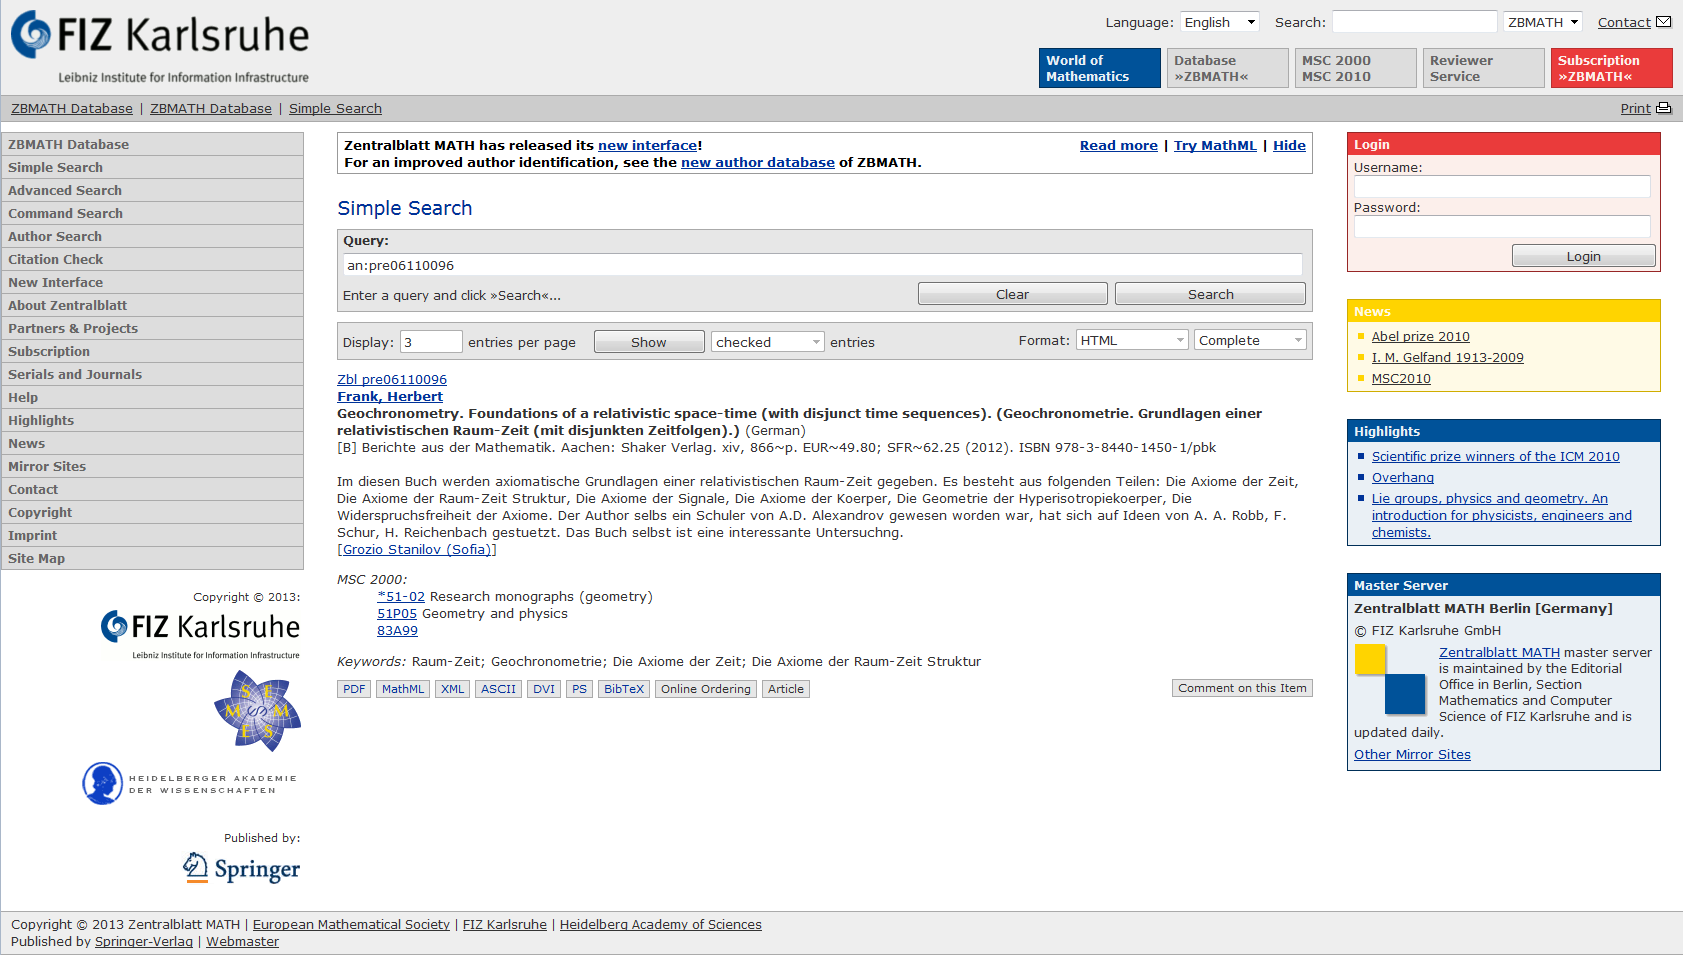Click the Show button
The width and height of the screenshot is (1683, 955).
tap(649, 342)
